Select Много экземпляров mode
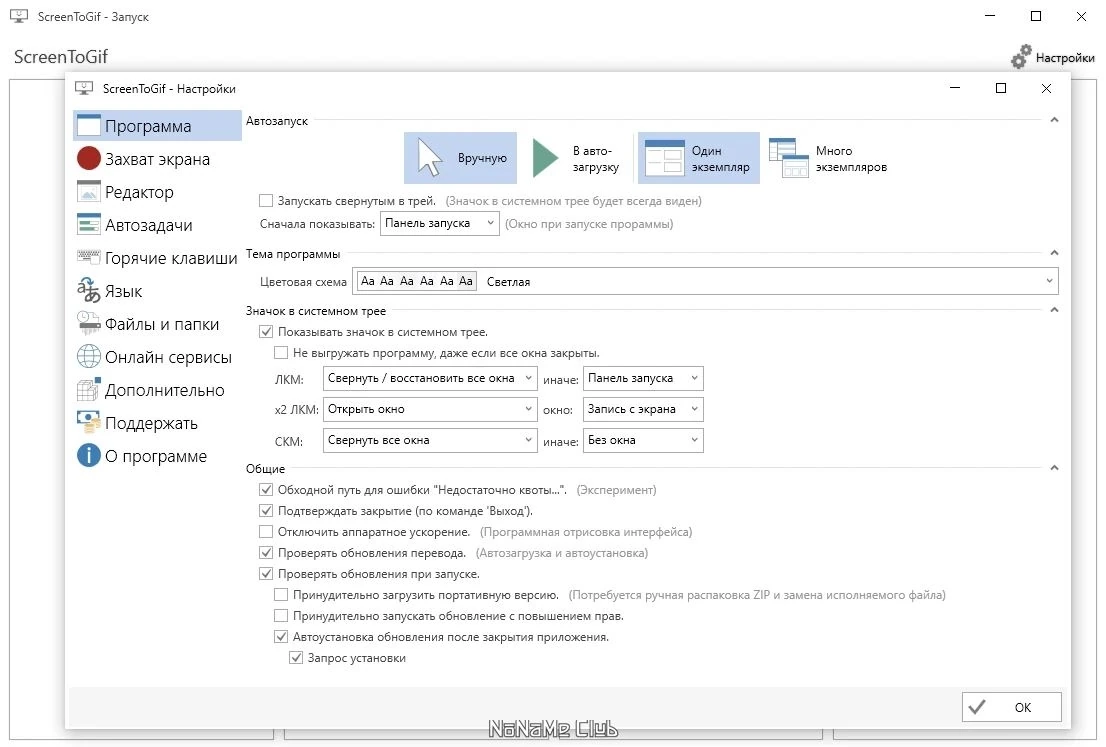Viewport: 1106px width, 747px height. [x=829, y=158]
